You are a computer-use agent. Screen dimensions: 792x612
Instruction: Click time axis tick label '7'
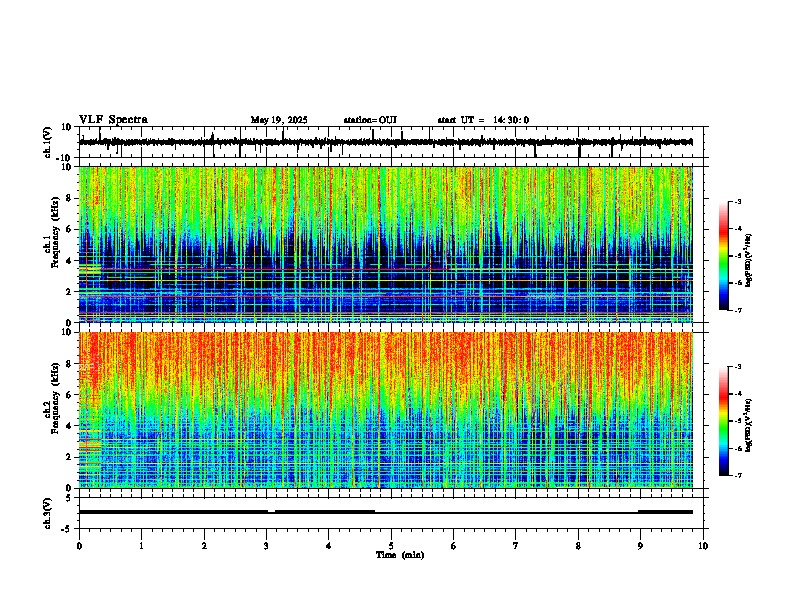coord(516,546)
